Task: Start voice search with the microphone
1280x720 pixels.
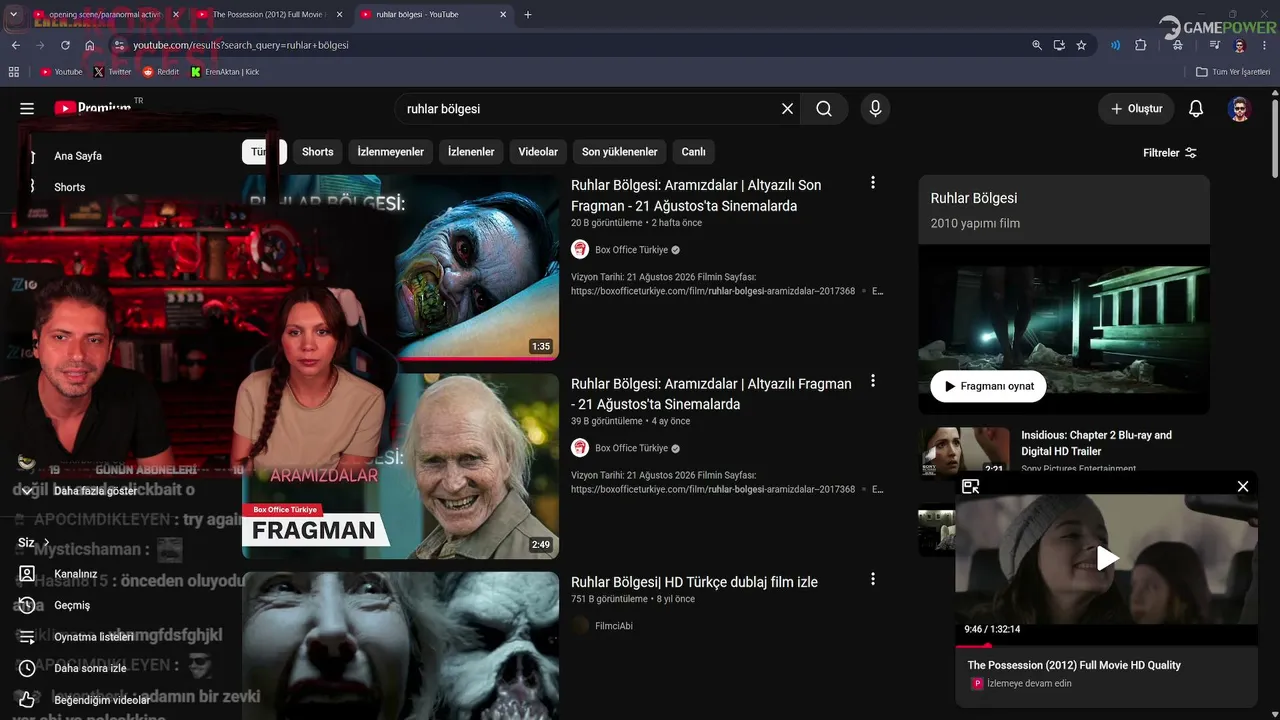Action: 875,109
